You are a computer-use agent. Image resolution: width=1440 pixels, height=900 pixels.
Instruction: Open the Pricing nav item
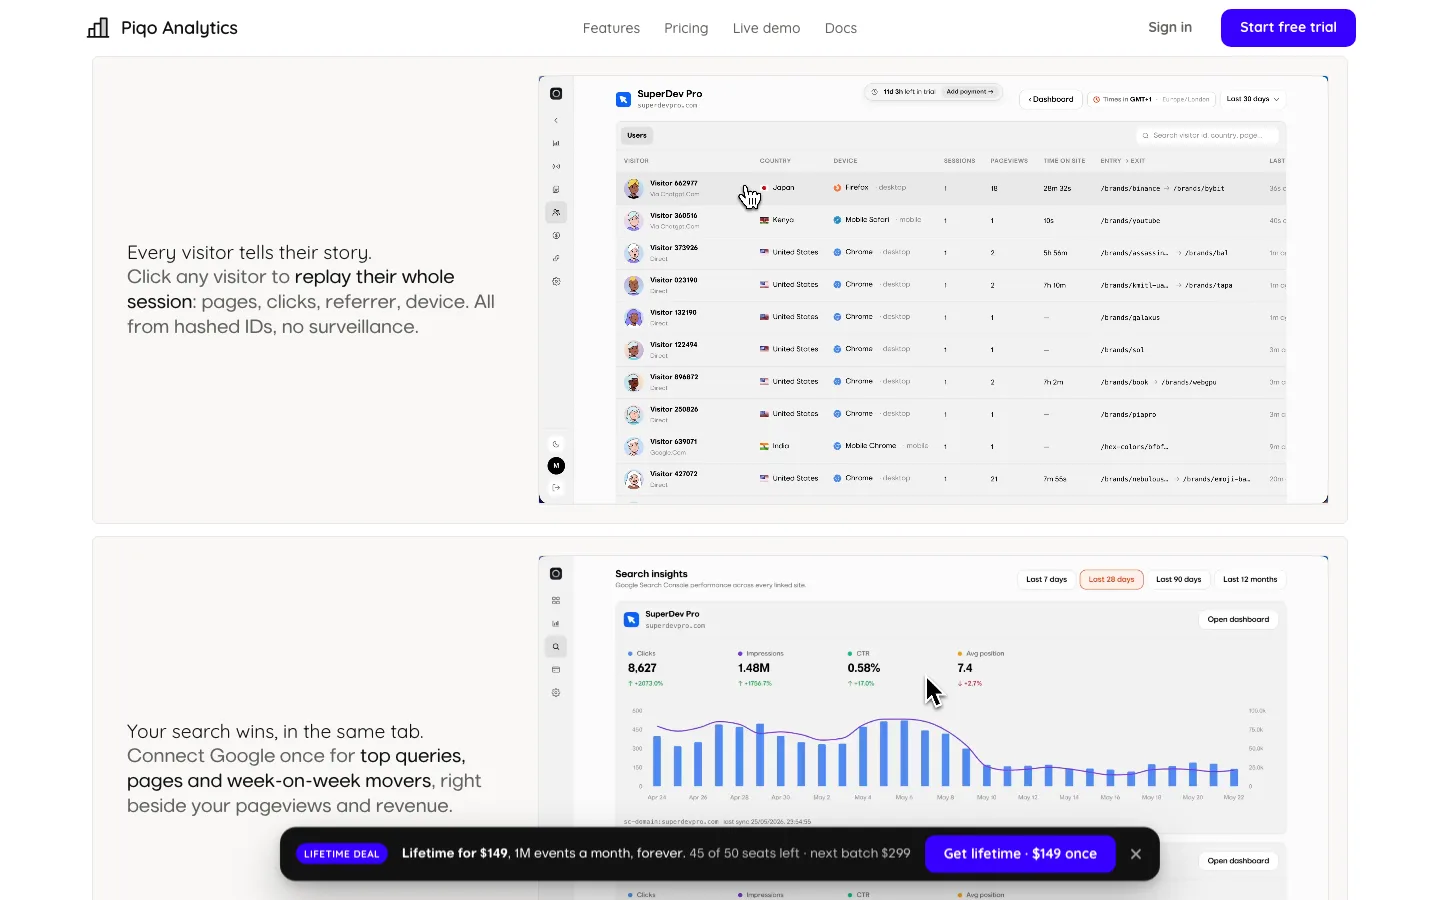[686, 28]
